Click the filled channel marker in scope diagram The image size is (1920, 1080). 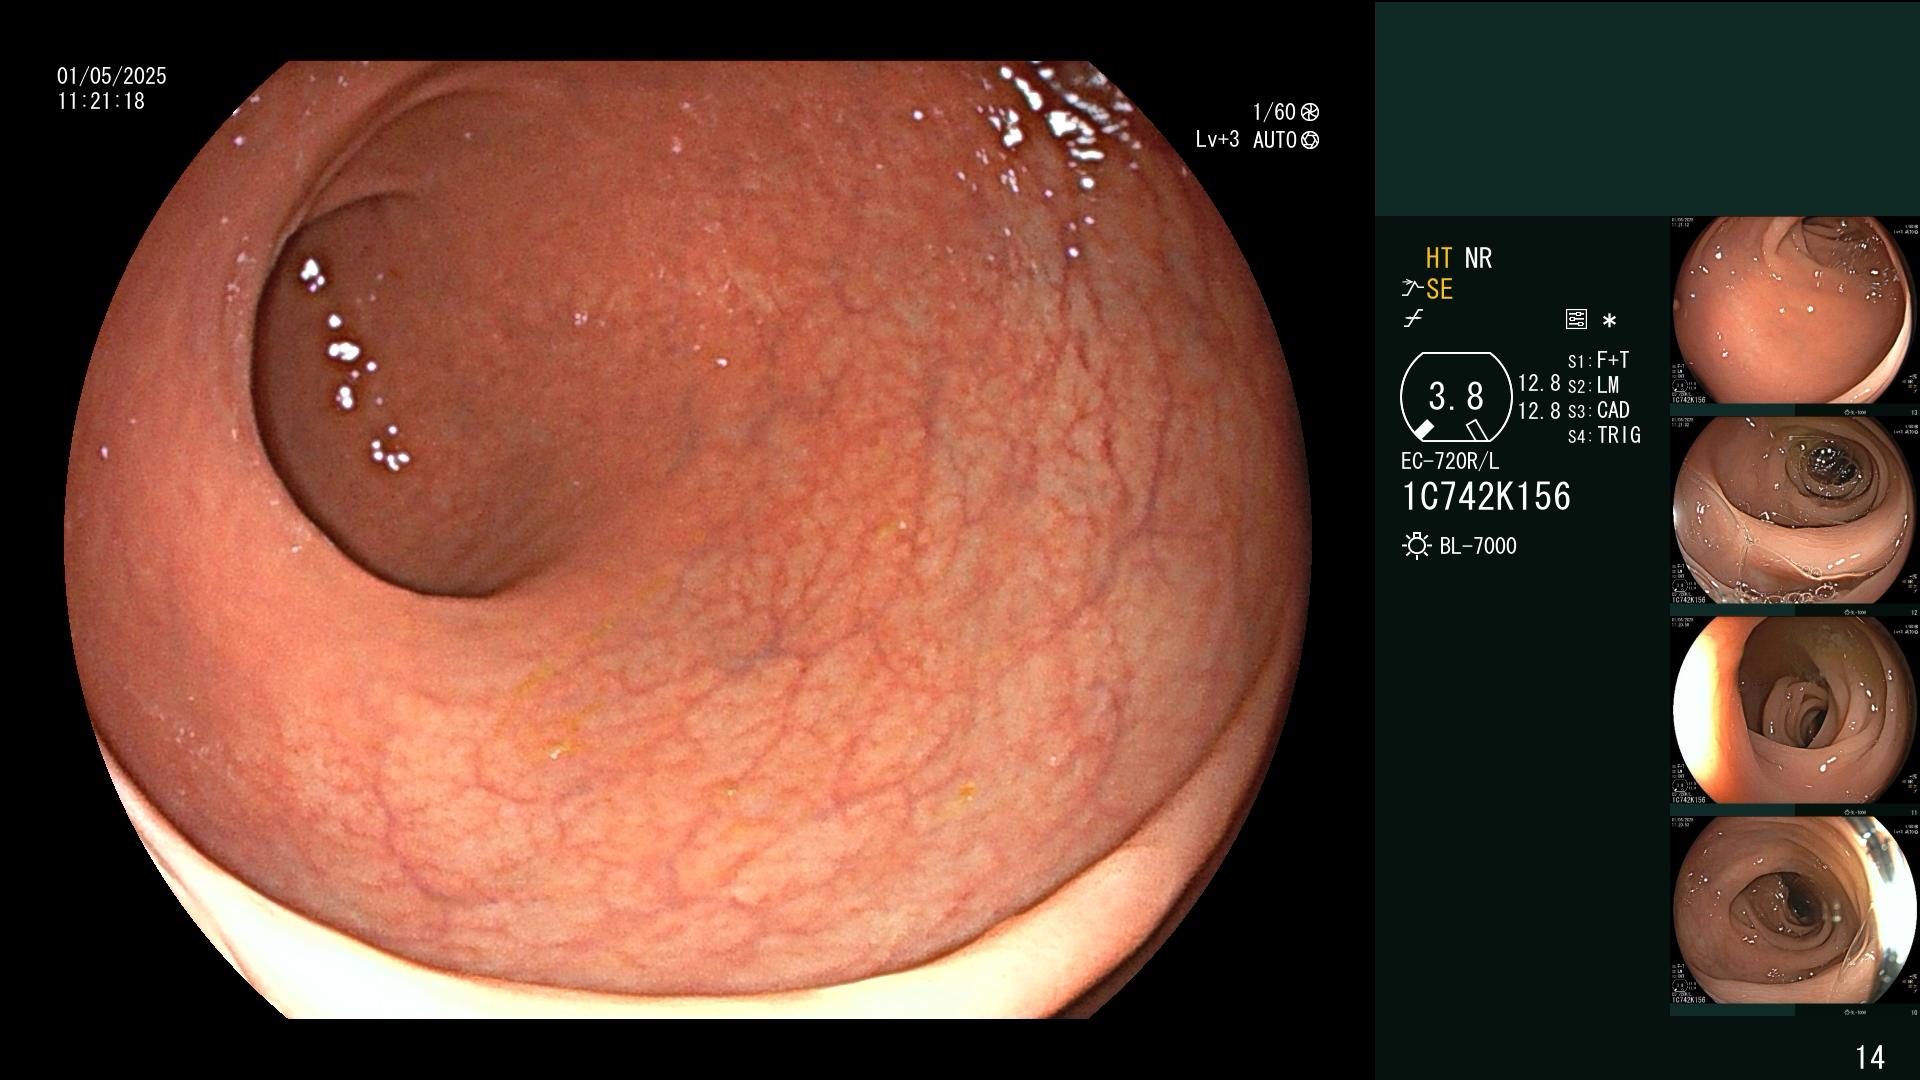point(1423,430)
